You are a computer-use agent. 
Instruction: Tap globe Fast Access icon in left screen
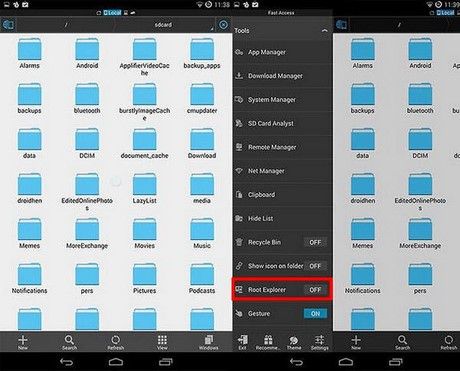[8, 25]
